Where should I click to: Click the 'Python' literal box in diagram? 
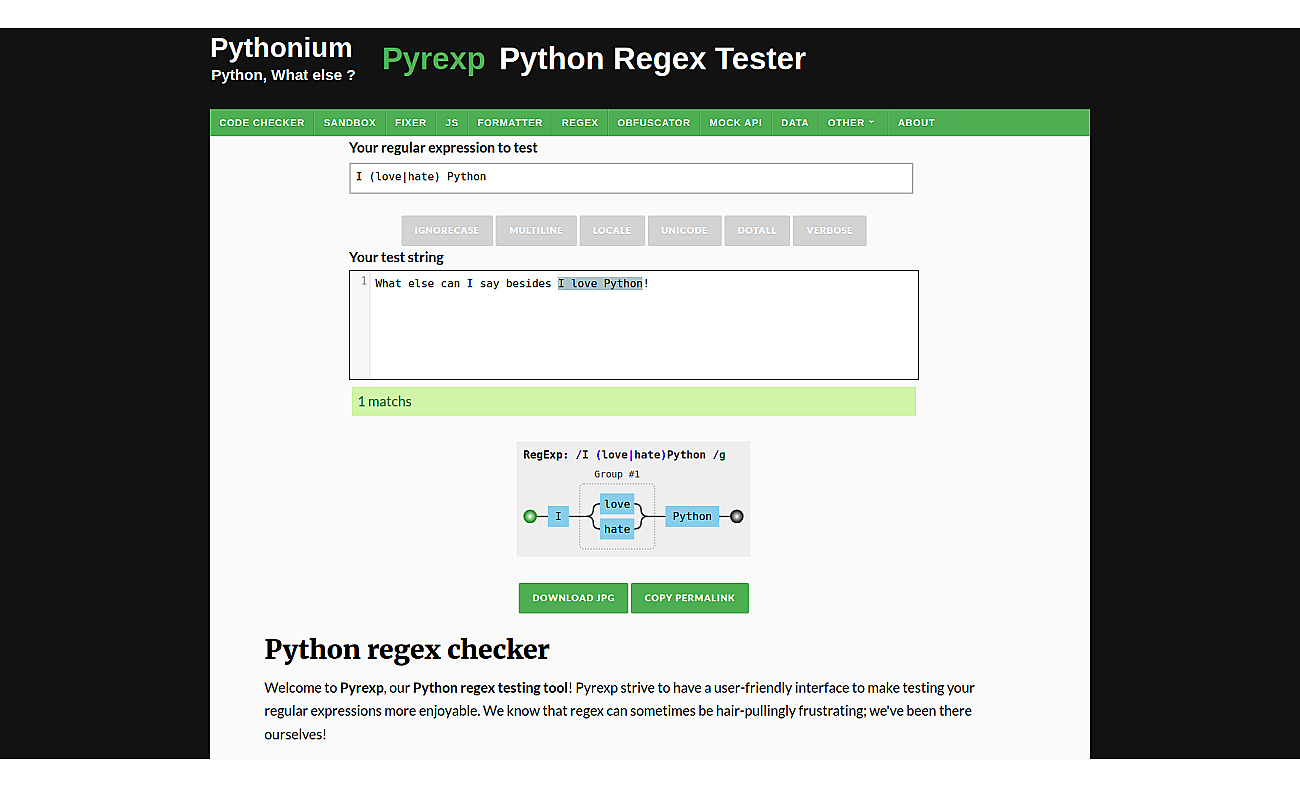(692, 517)
